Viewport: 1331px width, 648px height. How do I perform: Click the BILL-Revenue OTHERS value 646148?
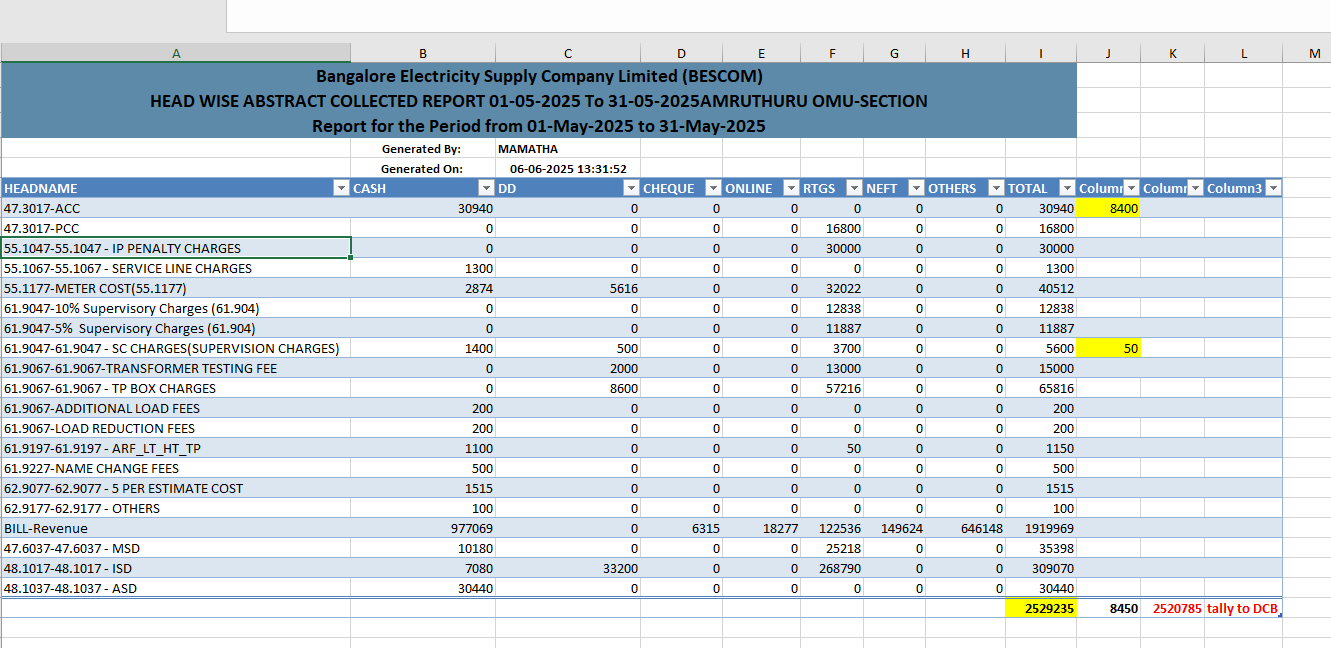[965, 528]
